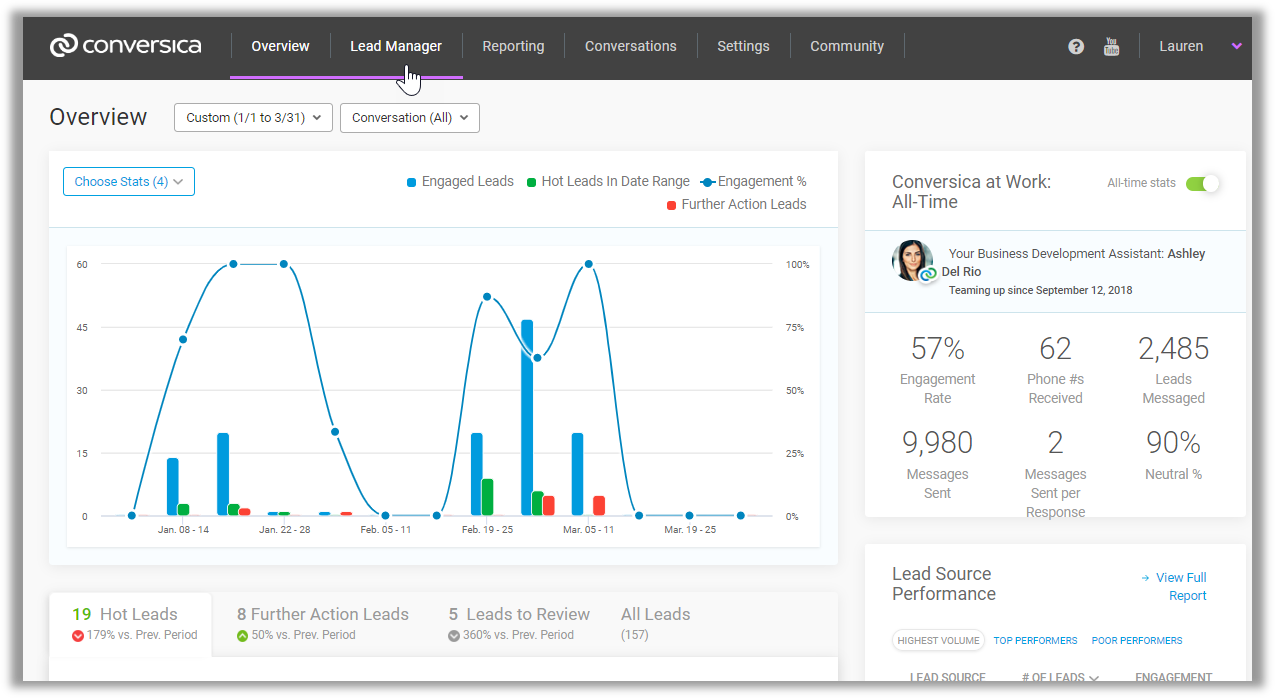Click the tallest Engaged Leads bar in chart
1275x698 pixels.
[527, 418]
